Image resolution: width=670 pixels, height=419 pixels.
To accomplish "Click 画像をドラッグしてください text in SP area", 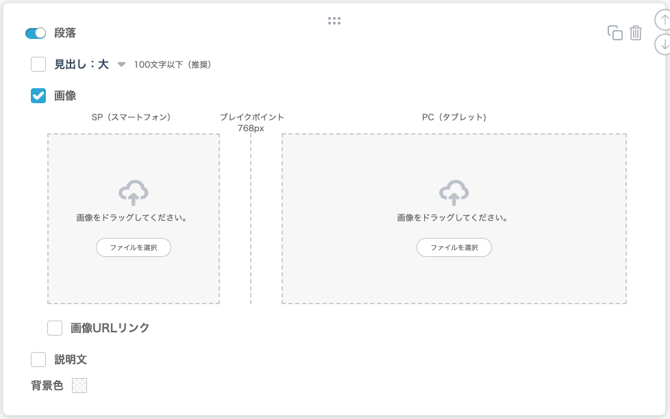I will (132, 218).
